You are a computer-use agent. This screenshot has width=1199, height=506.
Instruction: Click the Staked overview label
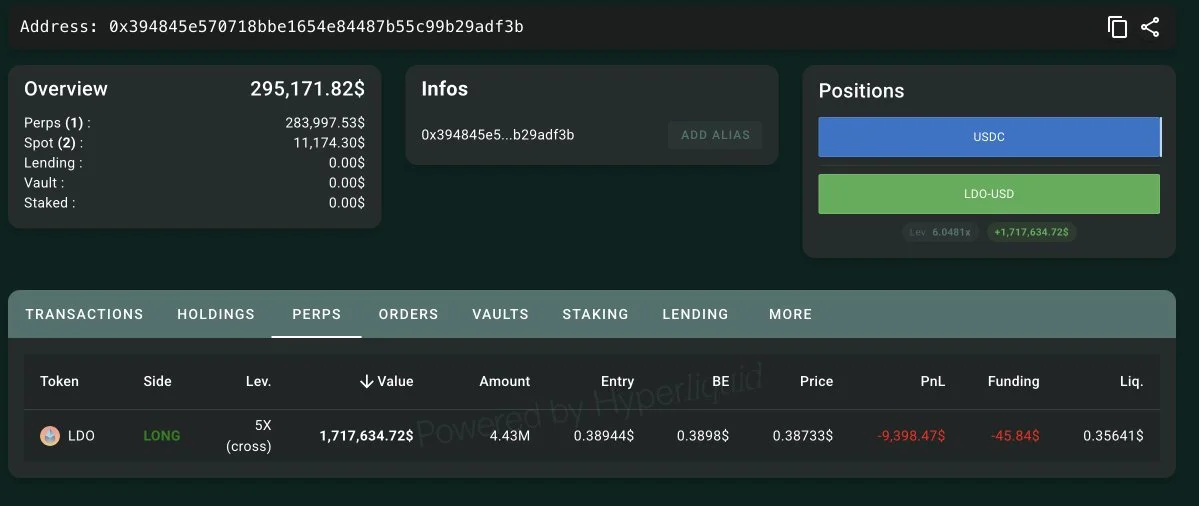coord(50,203)
